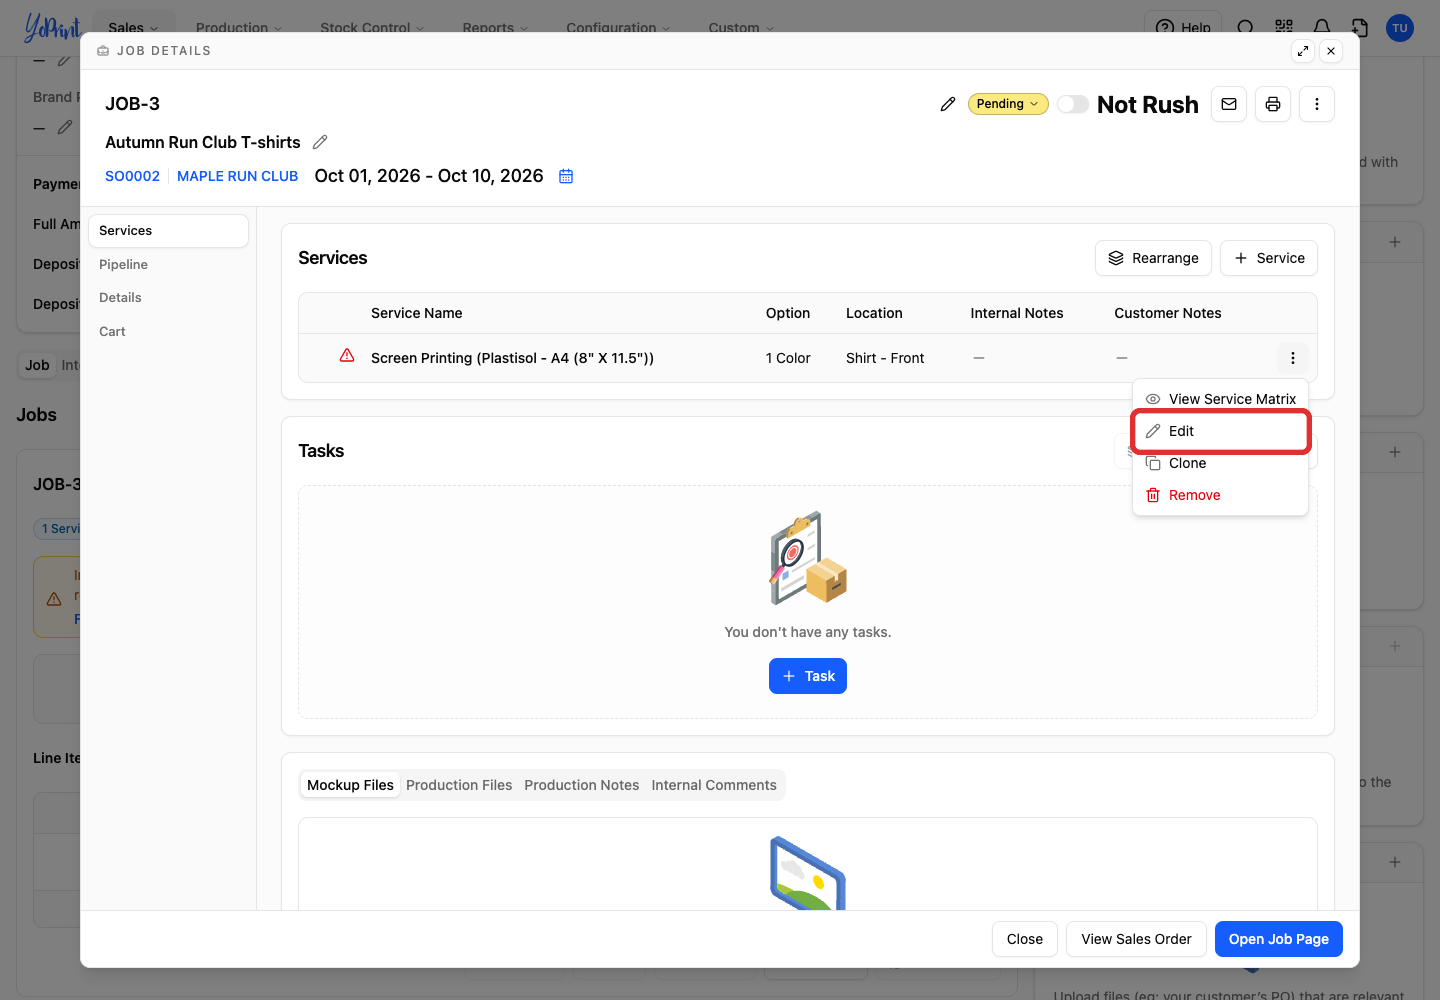Click the document icon in top bar

point(1360,28)
